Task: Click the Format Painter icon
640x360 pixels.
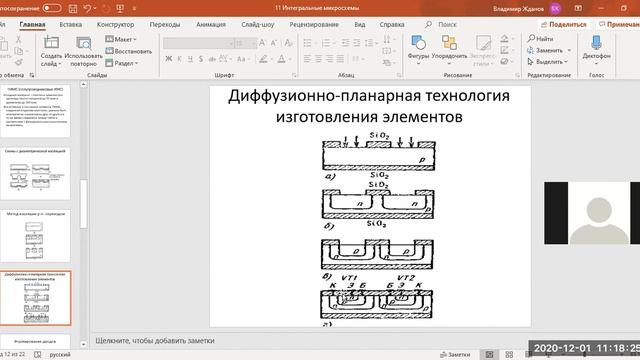Action: tap(18, 62)
